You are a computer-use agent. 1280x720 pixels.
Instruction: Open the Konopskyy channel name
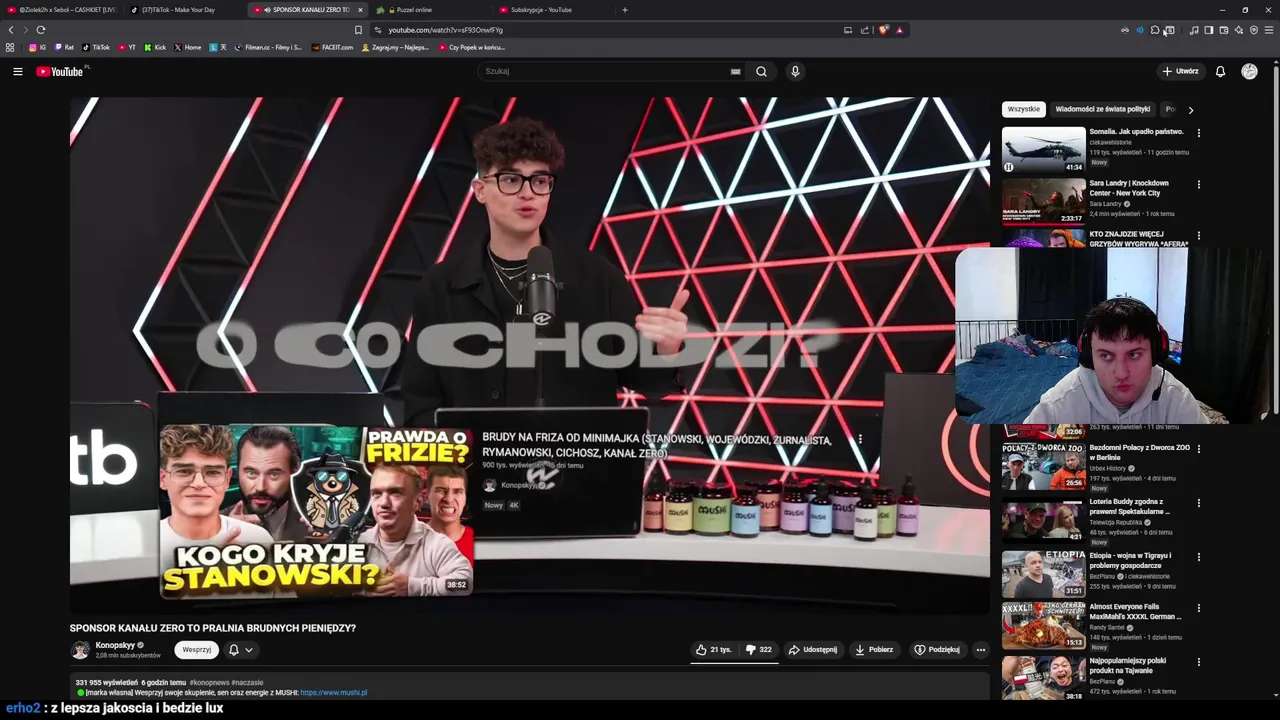[115, 645]
